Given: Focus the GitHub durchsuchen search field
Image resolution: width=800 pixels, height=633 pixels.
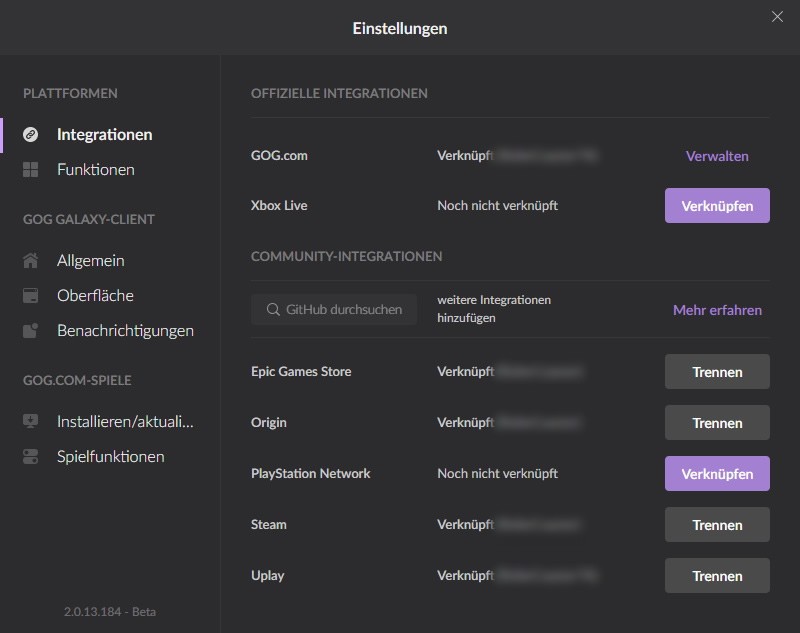Looking at the screenshot, I should (x=334, y=310).
